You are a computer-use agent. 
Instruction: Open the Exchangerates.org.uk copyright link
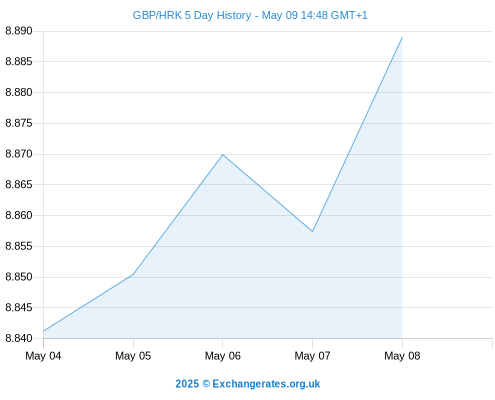pyautogui.click(x=248, y=384)
